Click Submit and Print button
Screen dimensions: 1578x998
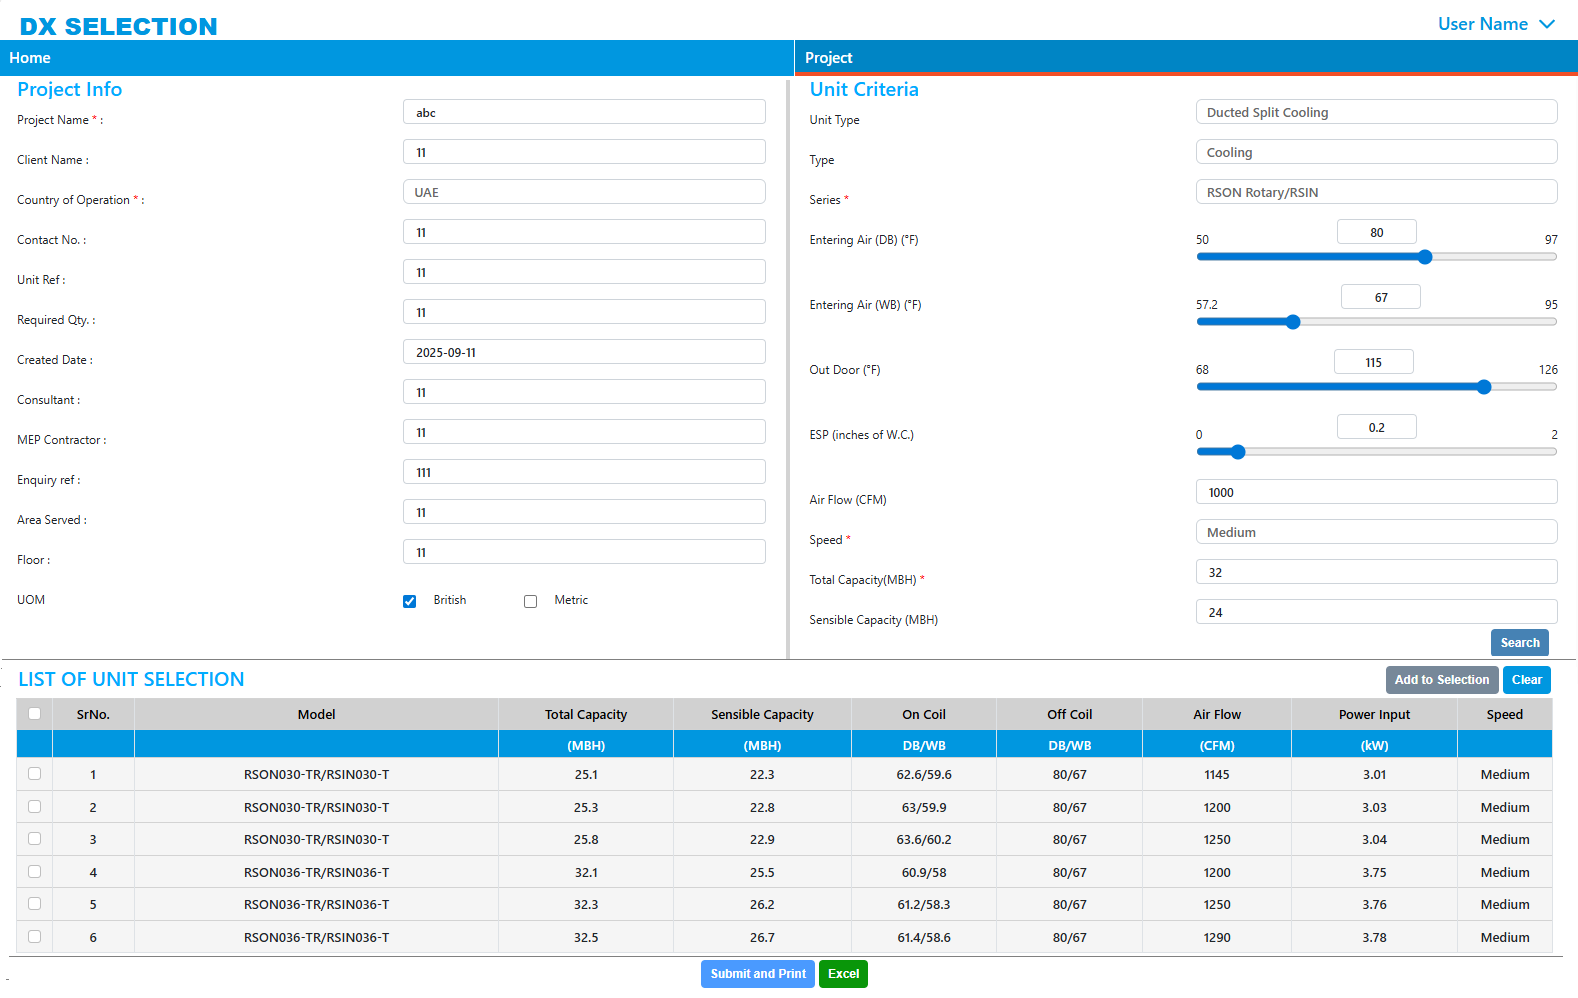(758, 974)
